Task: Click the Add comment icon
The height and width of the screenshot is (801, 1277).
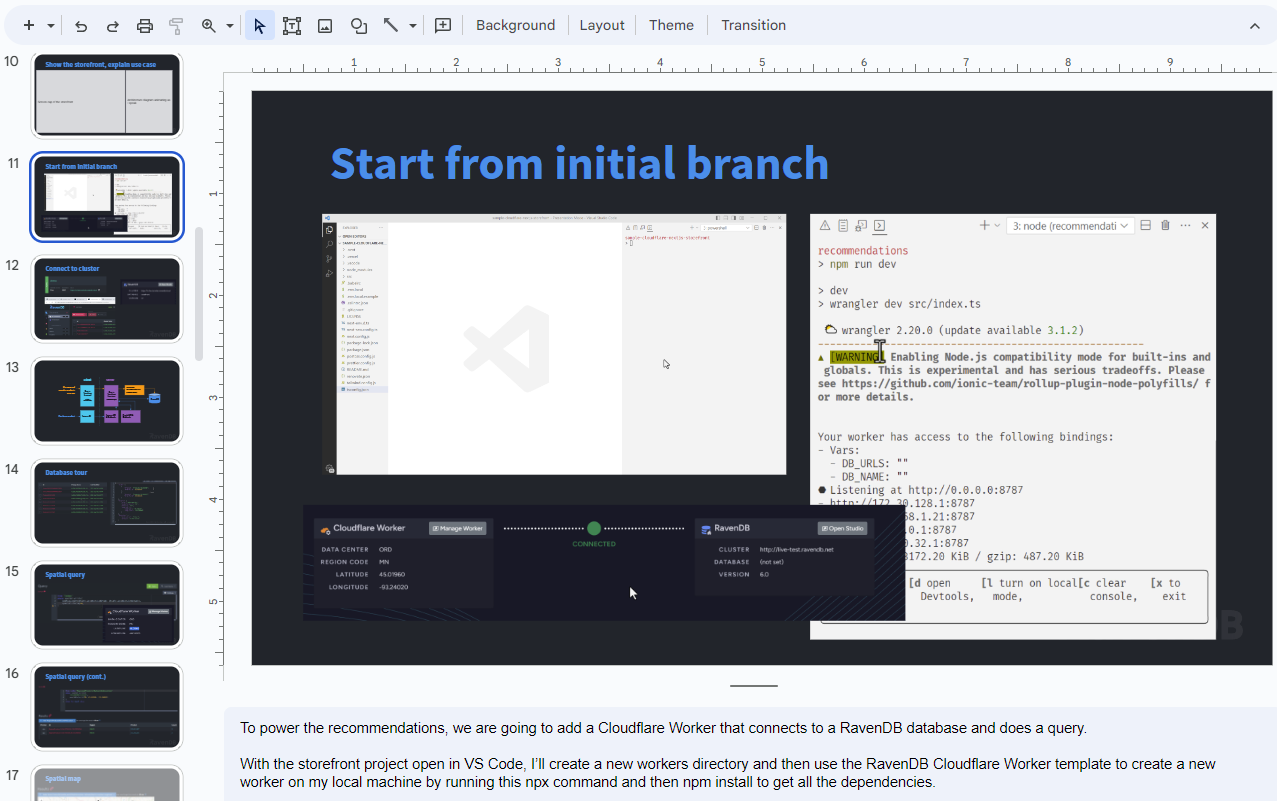Action: [x=443, y=25]
